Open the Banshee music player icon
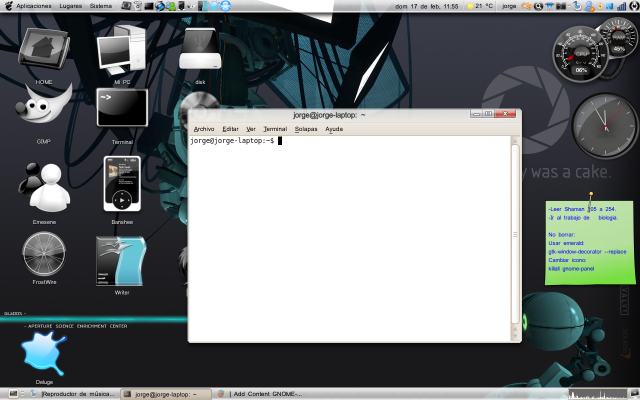 pyautogui.click(x=122, y=184)
